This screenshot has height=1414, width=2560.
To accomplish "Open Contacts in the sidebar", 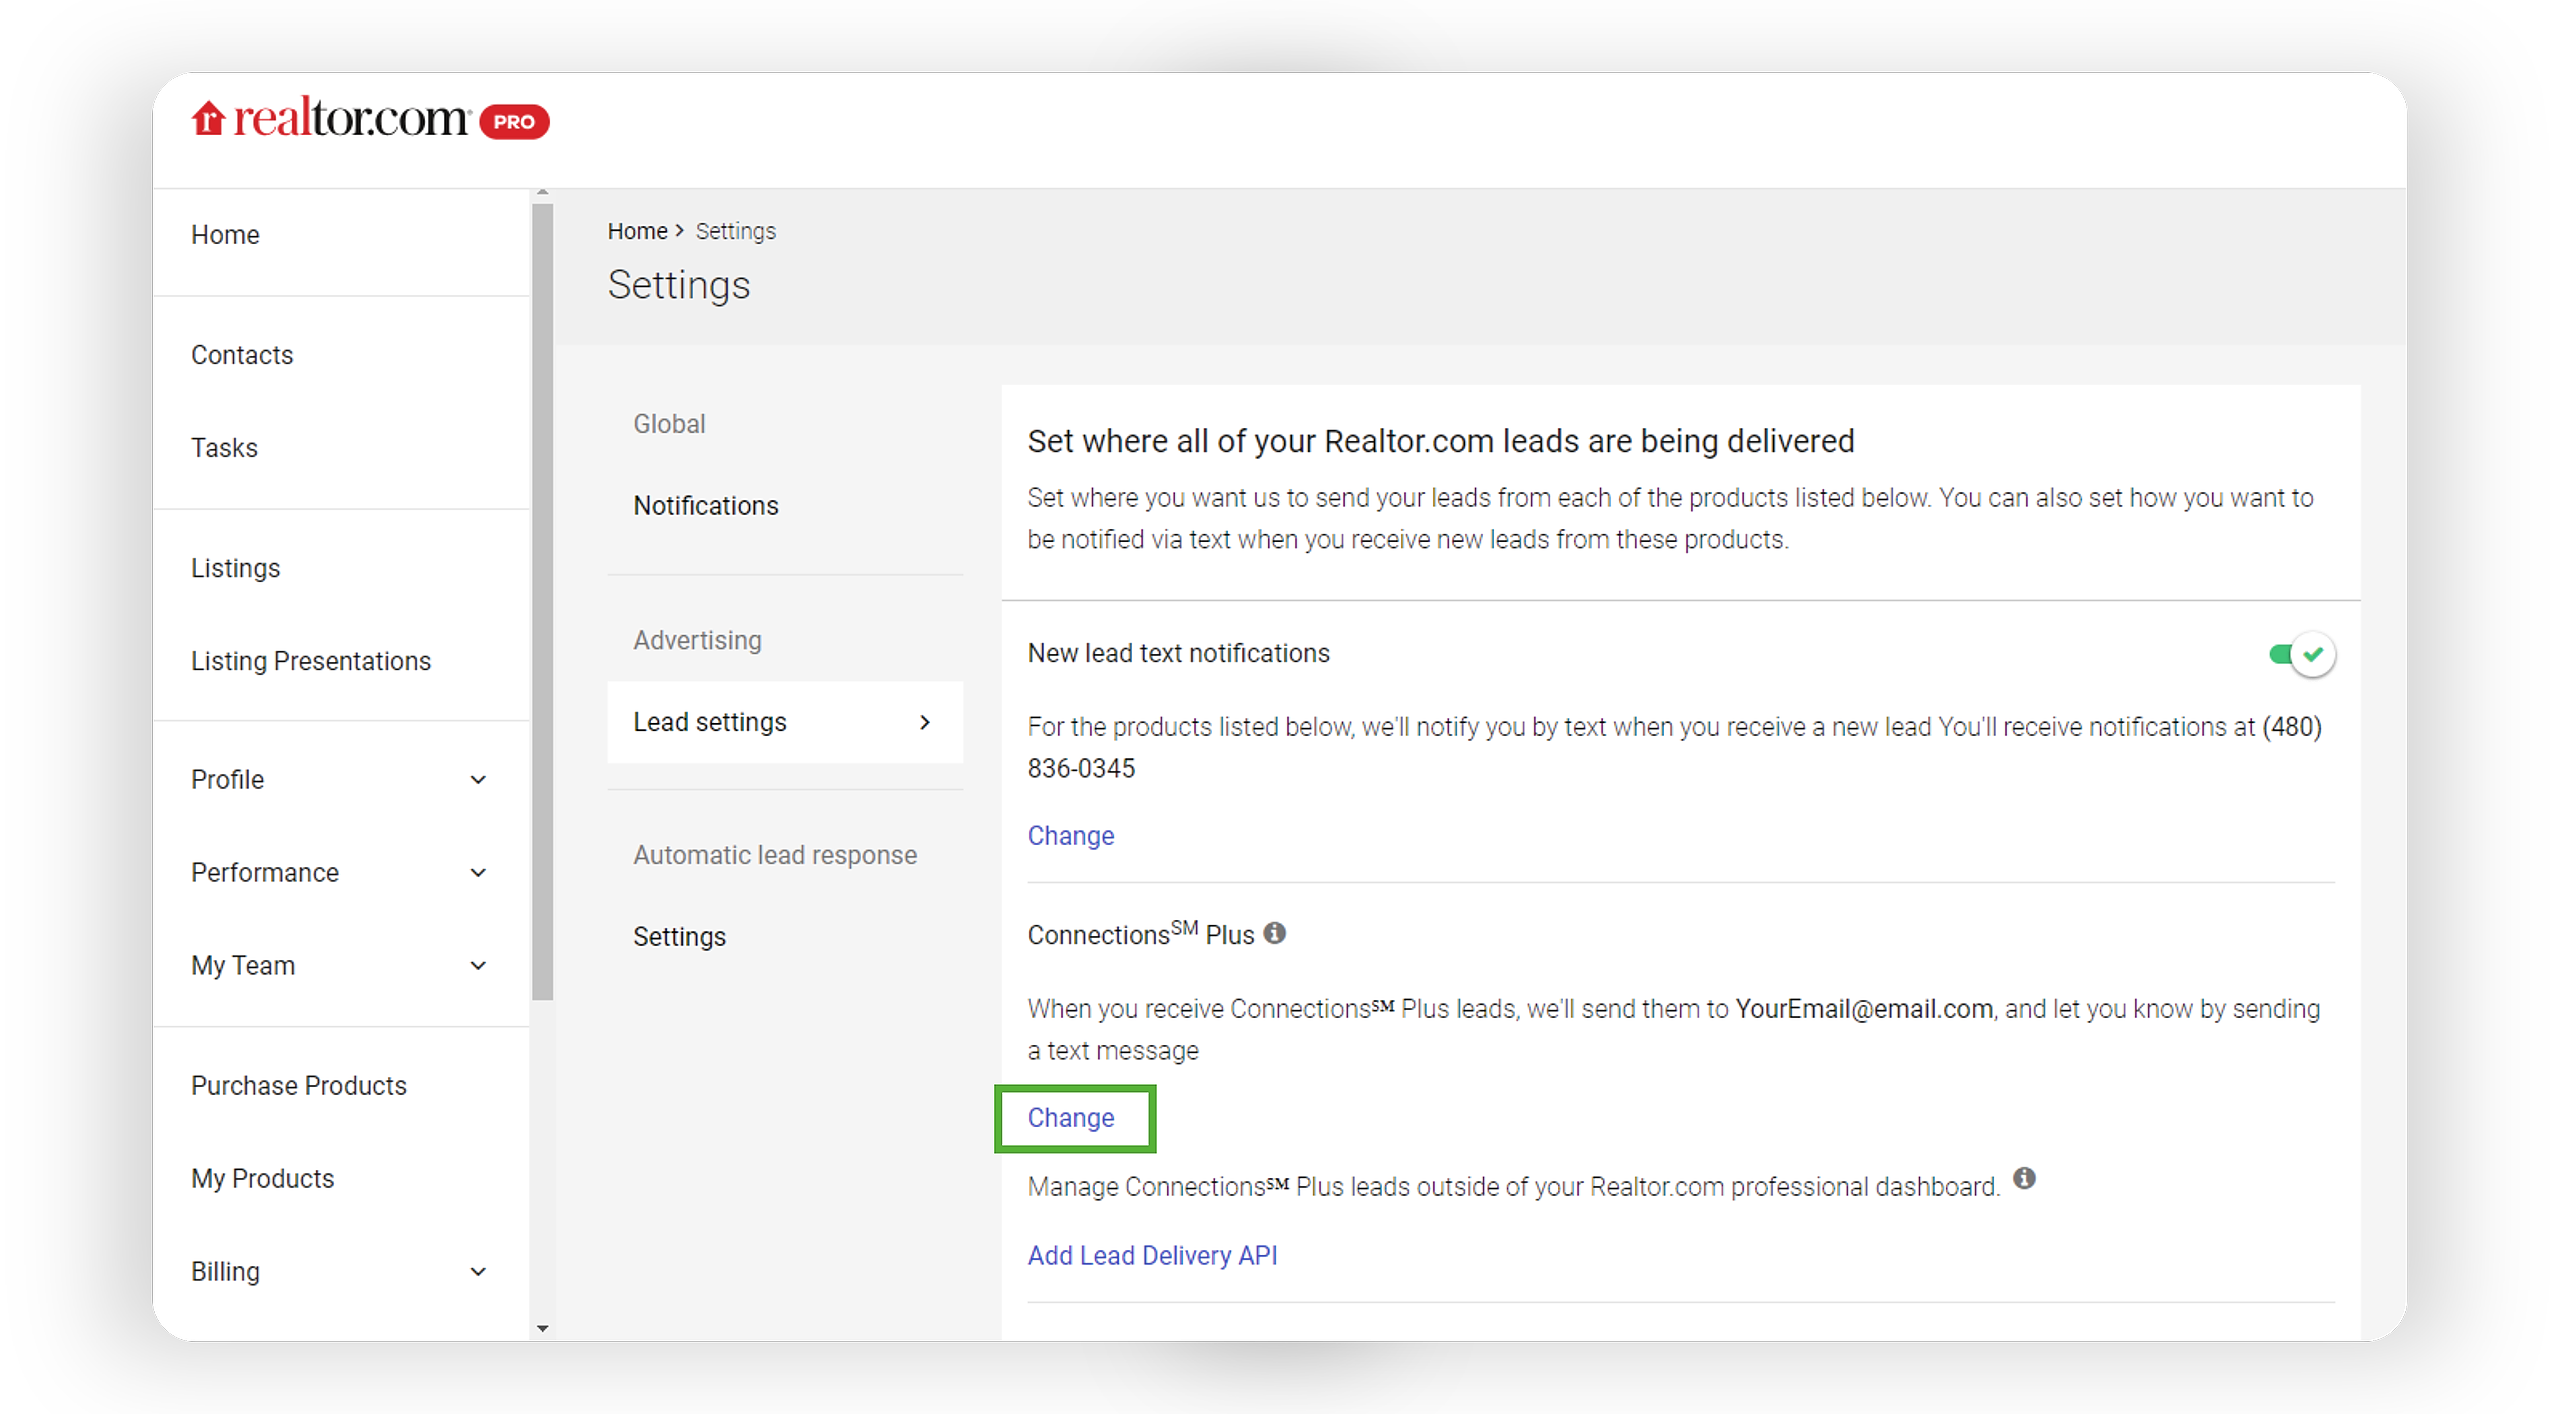I will [242, 355].
